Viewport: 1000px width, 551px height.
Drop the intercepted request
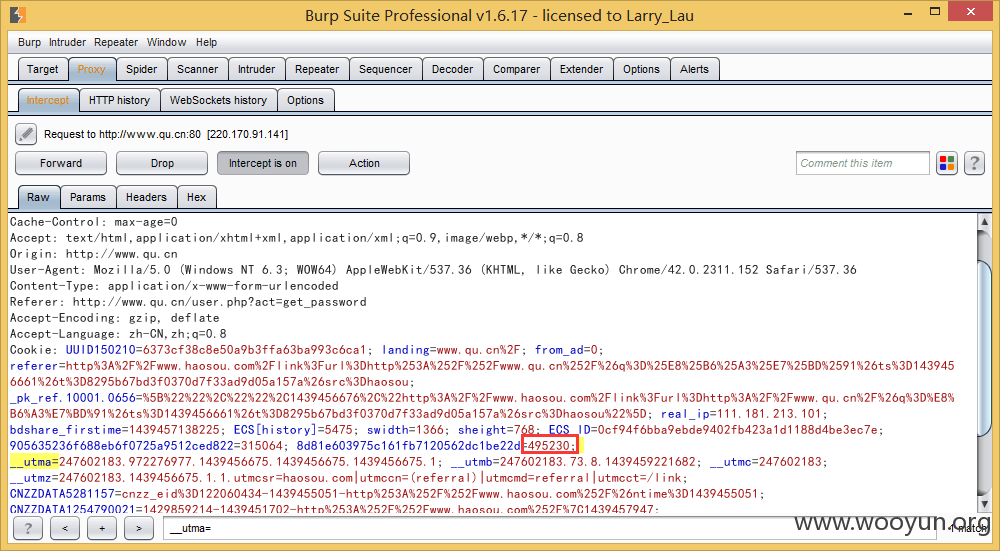[162, 163]
